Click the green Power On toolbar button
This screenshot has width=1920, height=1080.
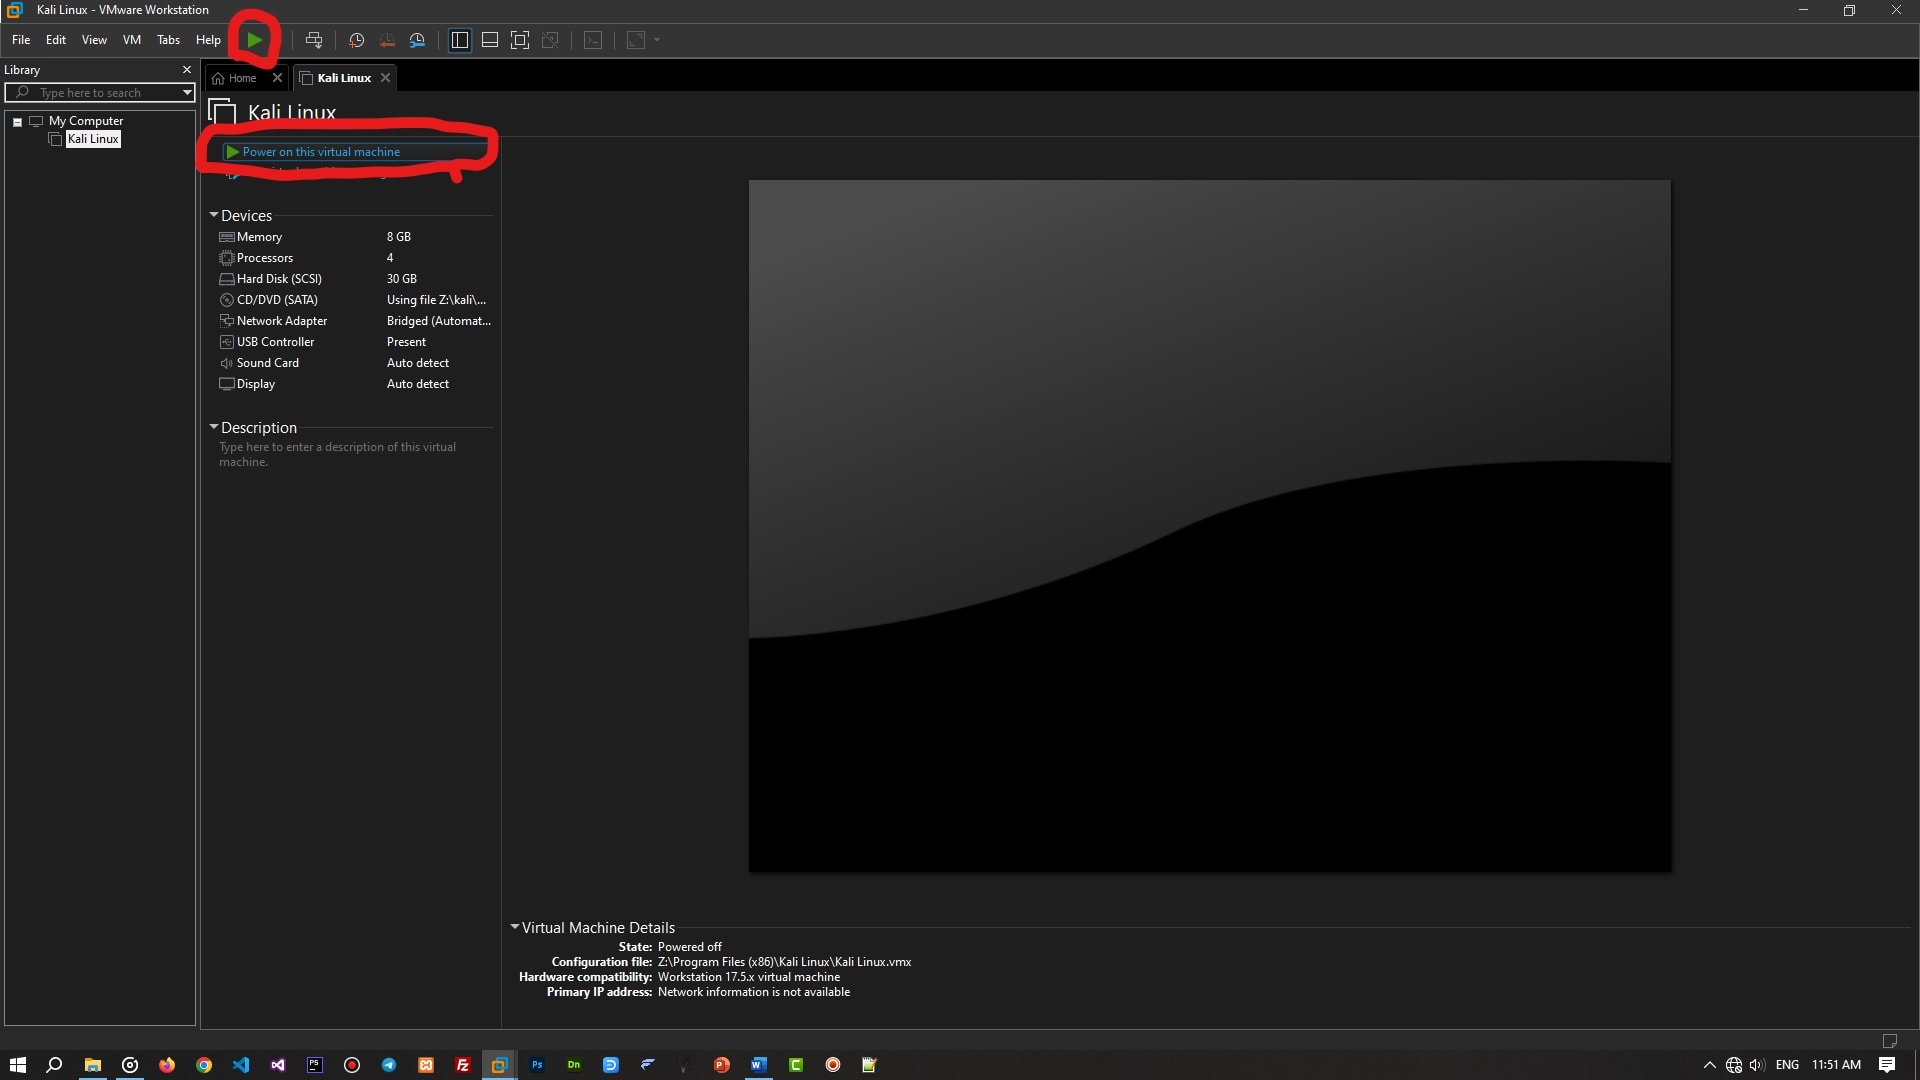(x=254, y=40)
